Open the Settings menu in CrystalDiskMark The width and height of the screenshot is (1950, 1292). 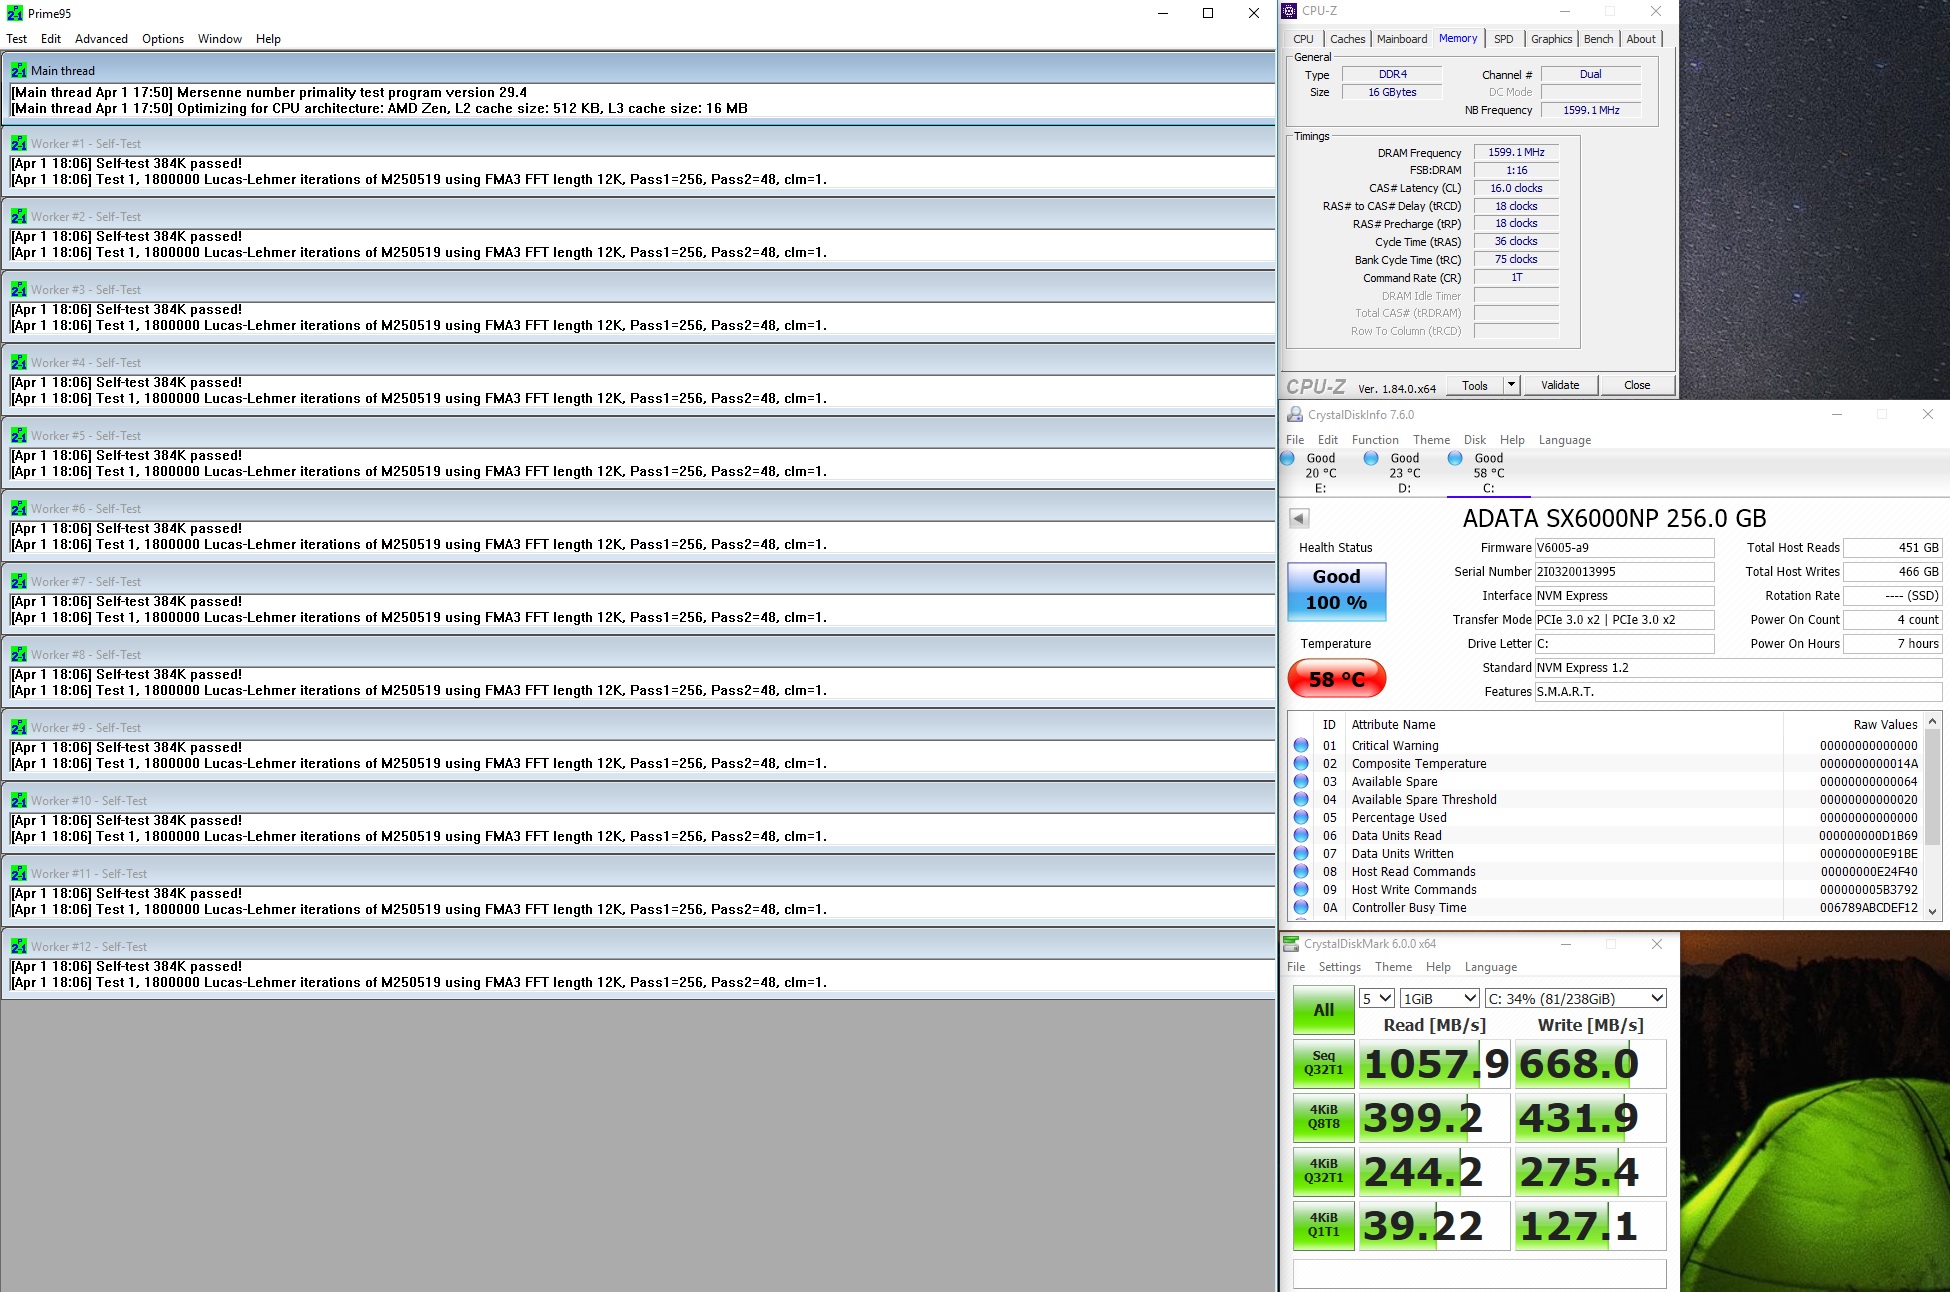tap(1340, 967)
